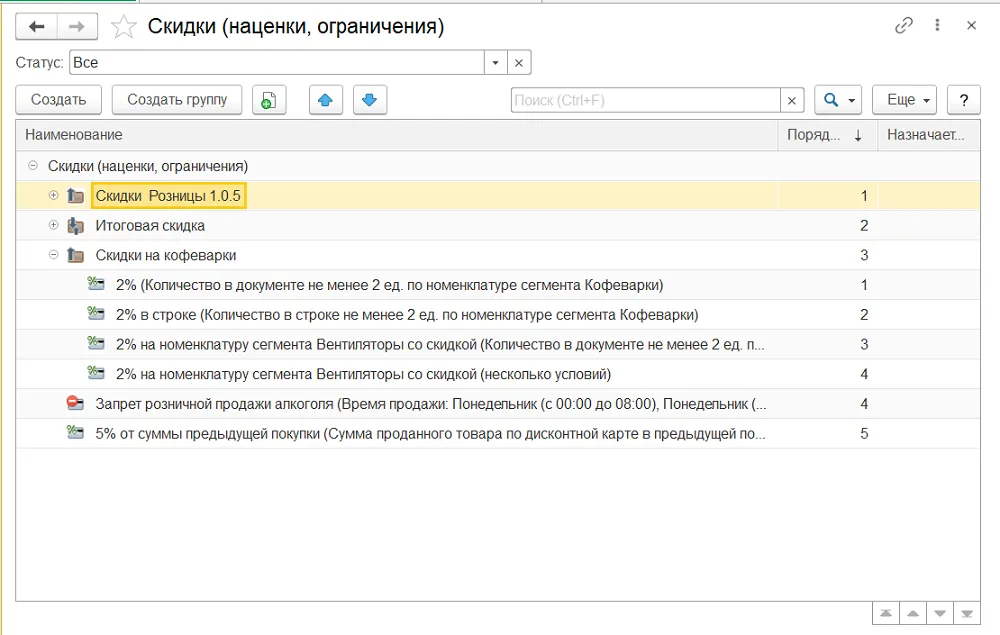This screenshot has width=1000, height=635.
Task: Open the Еще menu
Action: [x=904, y=100]
